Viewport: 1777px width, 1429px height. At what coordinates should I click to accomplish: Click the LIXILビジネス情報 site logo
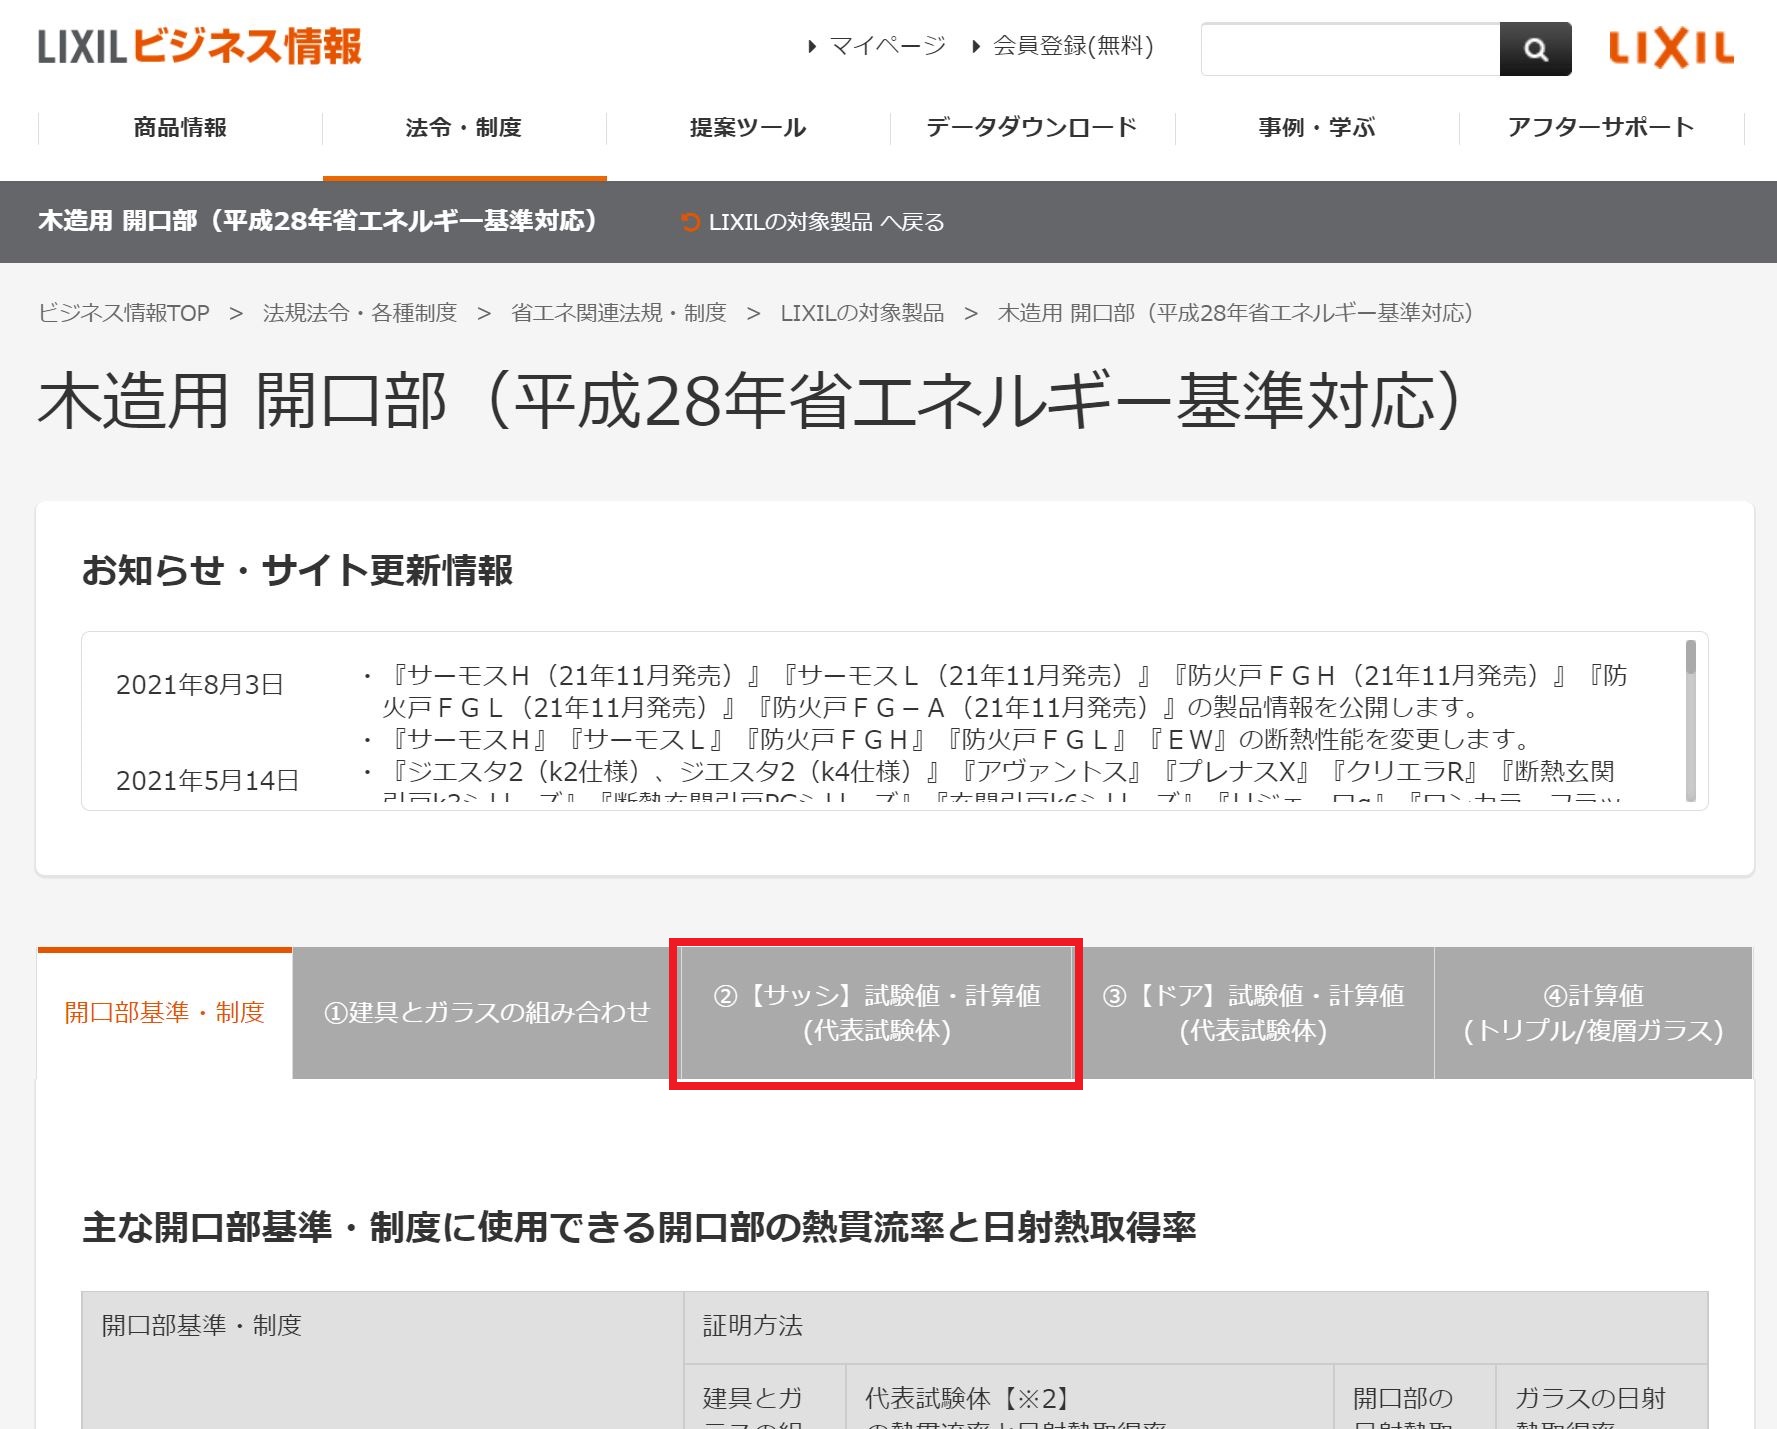pos(200,46)
